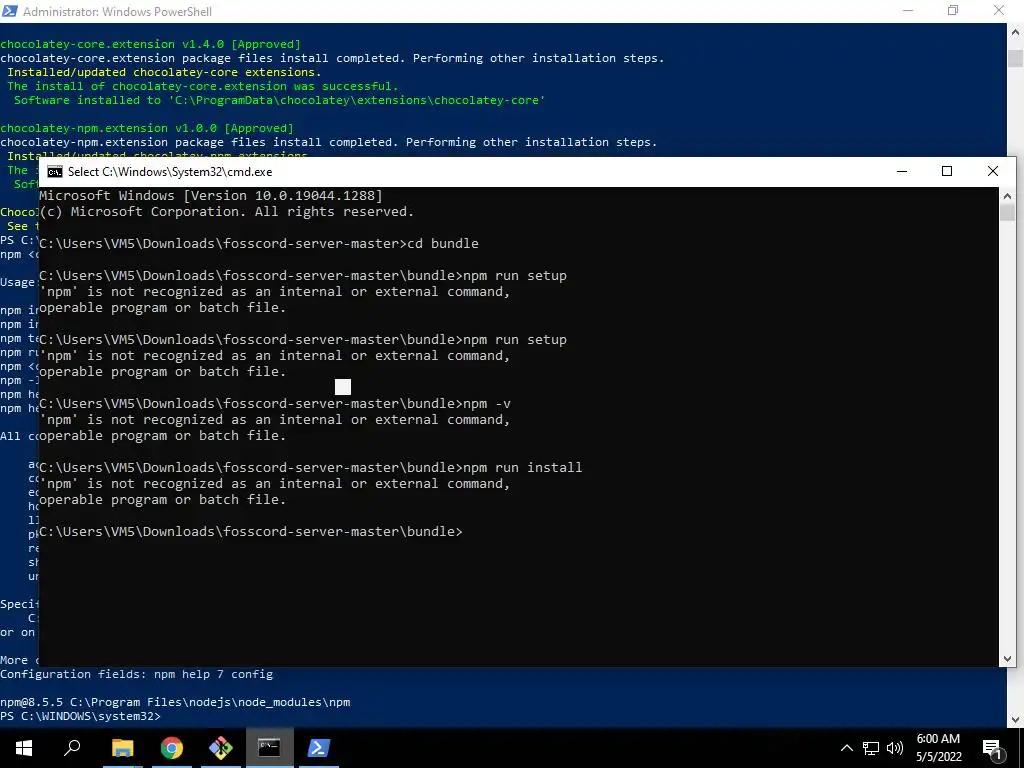The image size is (1024, 768).
Task: Switch to PowerShell taskbar icon
Action: pyautogui.click(x=319, y=748)
